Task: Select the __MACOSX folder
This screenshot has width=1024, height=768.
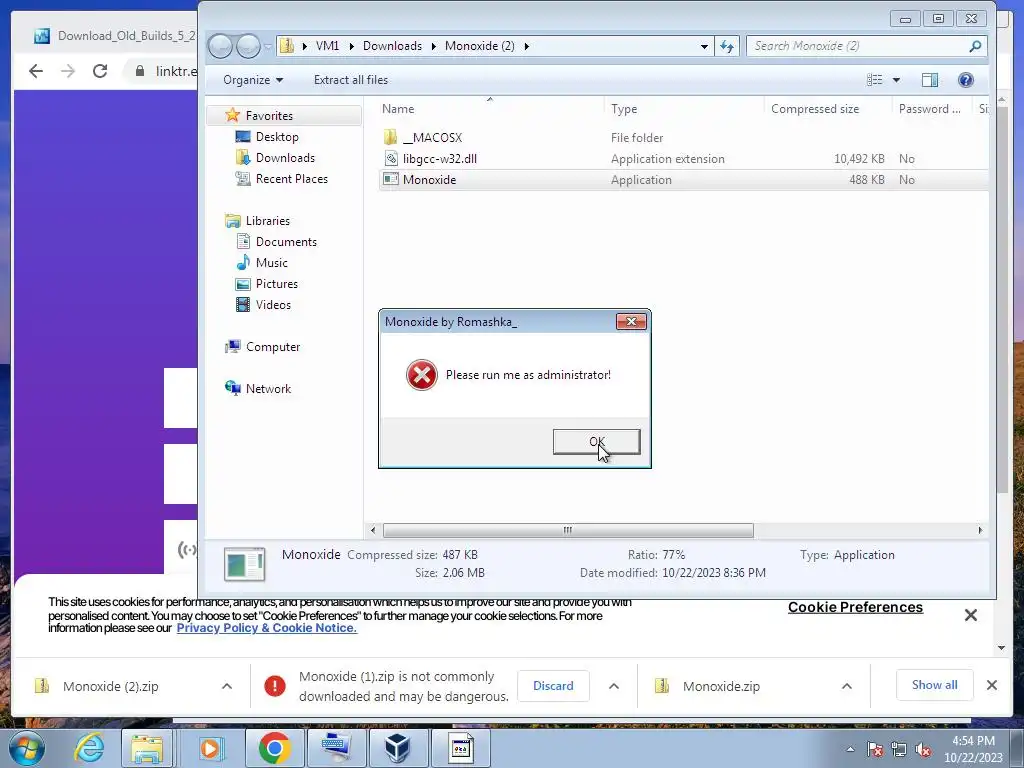Action: coord(432,137)
